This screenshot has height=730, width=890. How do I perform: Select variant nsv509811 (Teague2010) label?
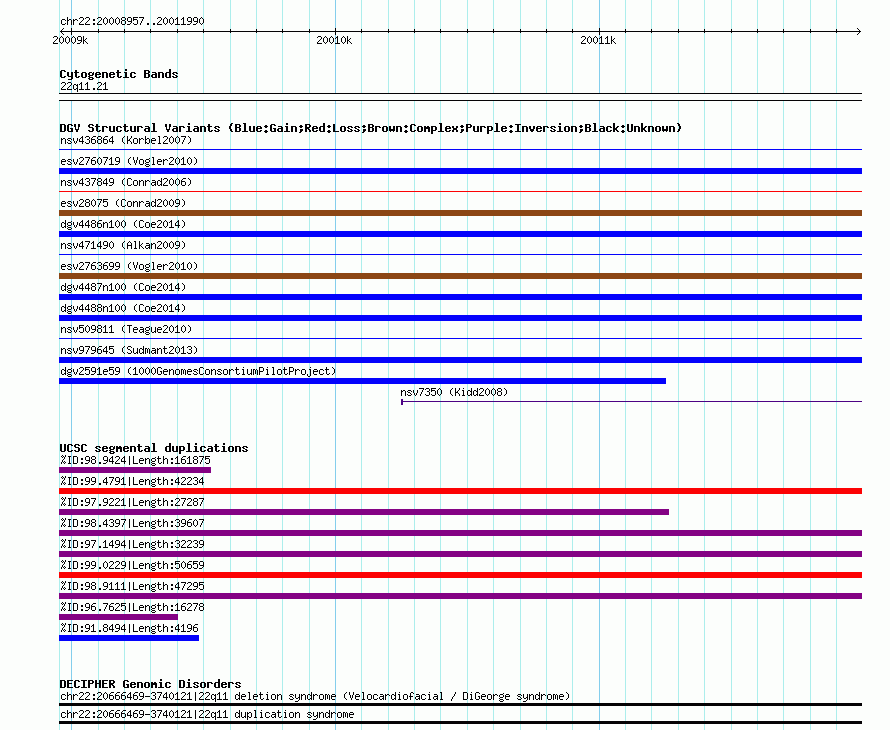tap(126, 329)
